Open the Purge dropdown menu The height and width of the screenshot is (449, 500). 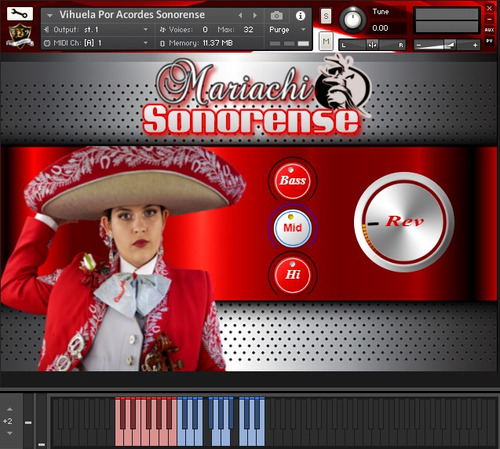287,30
